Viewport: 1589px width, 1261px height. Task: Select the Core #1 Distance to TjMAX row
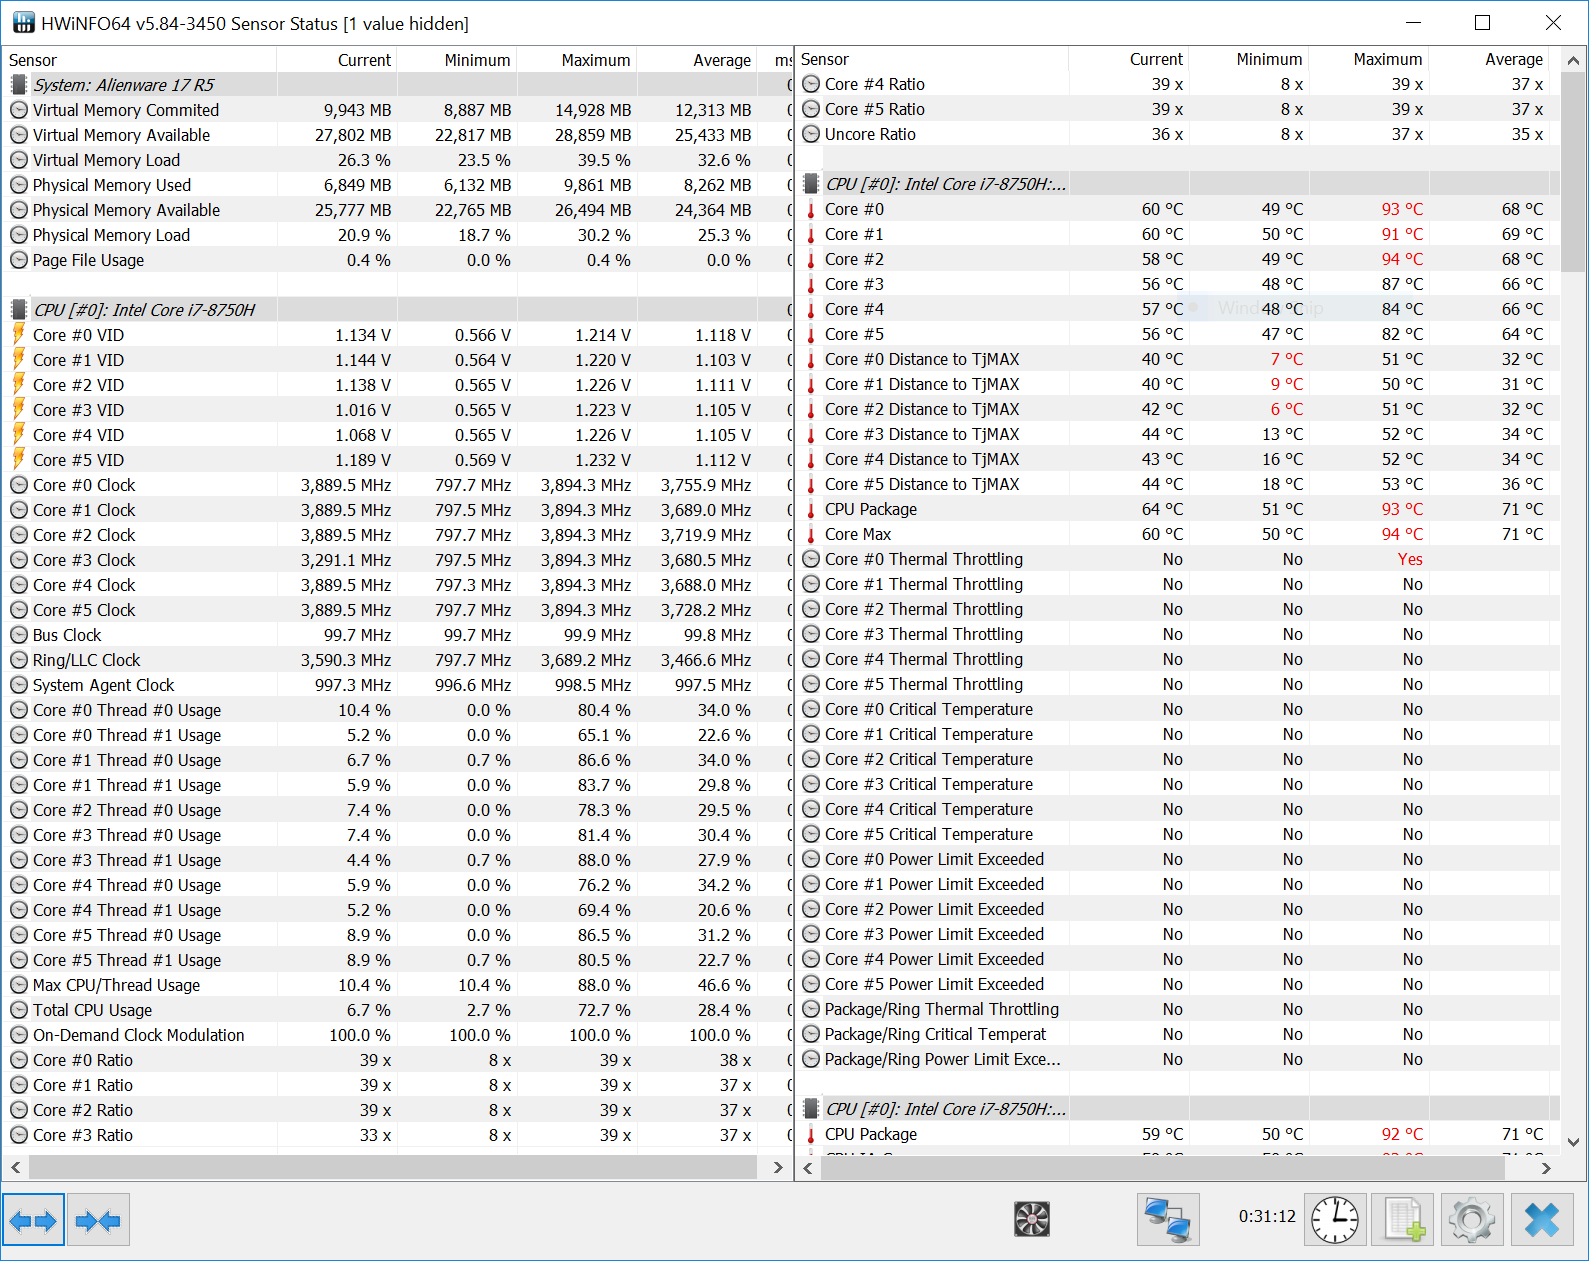tap(1179, 384)
